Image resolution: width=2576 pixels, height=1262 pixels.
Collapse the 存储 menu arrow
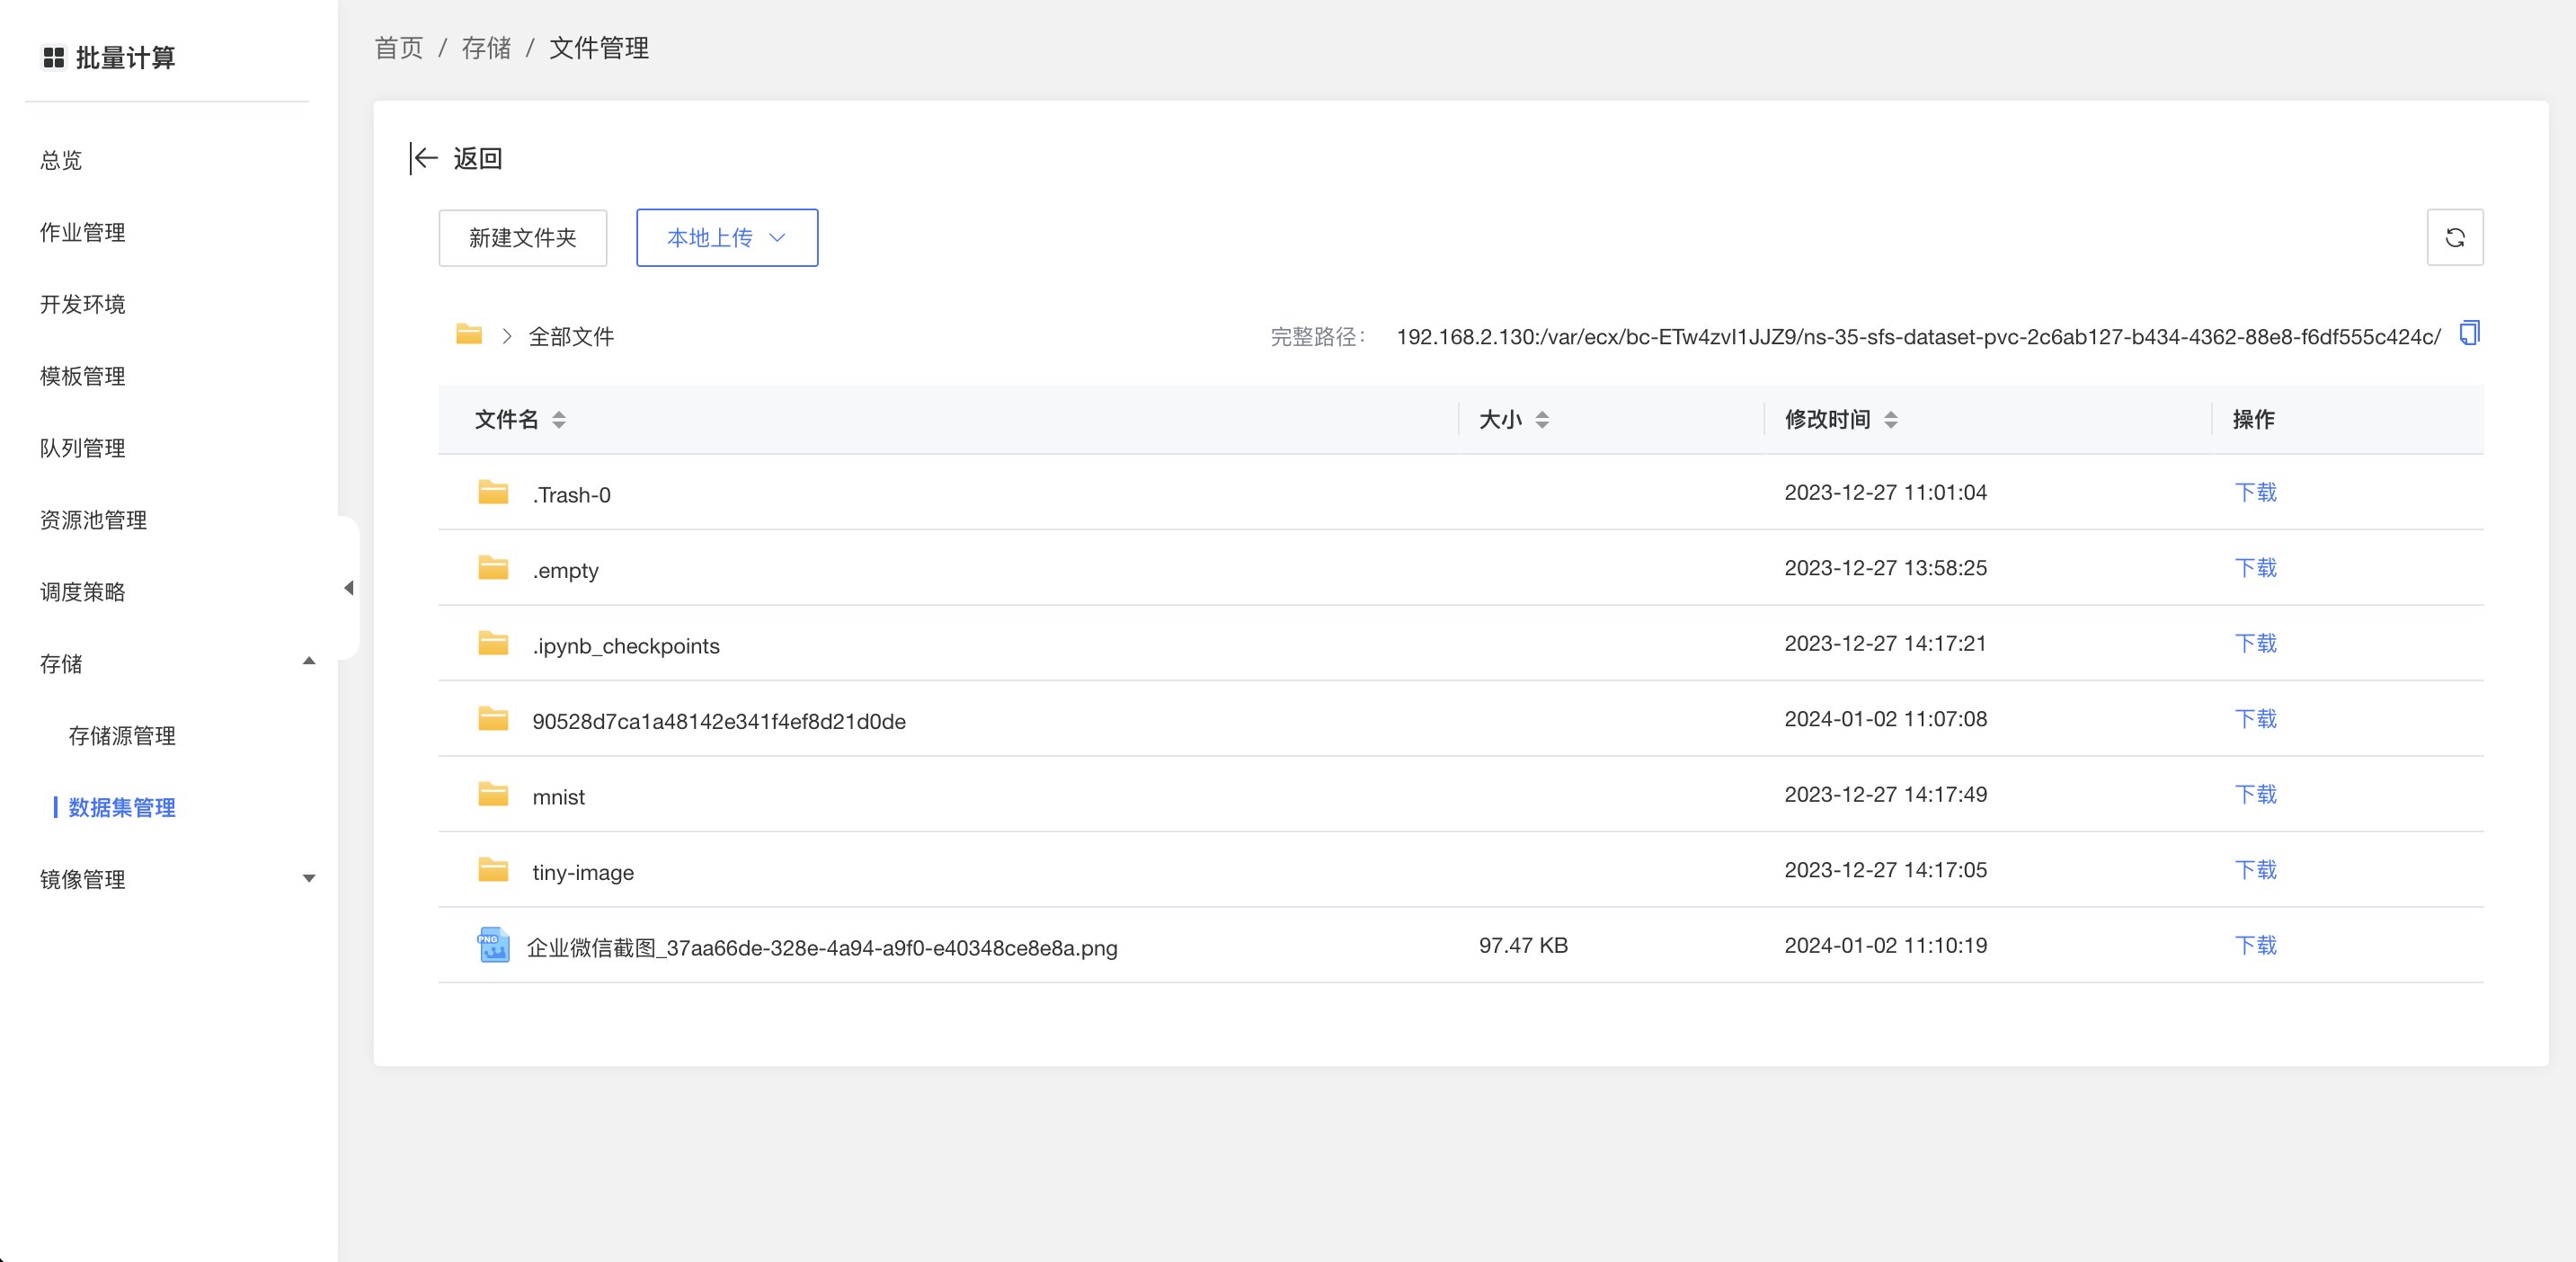pos(309,661)
